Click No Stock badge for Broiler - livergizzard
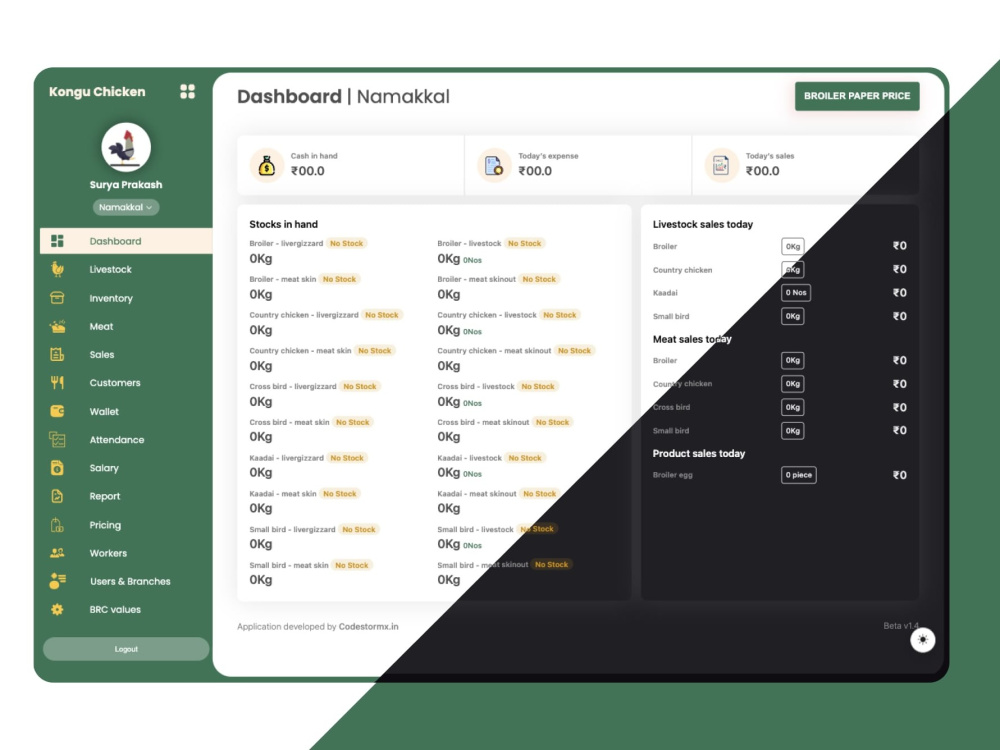 click(346, 243)
